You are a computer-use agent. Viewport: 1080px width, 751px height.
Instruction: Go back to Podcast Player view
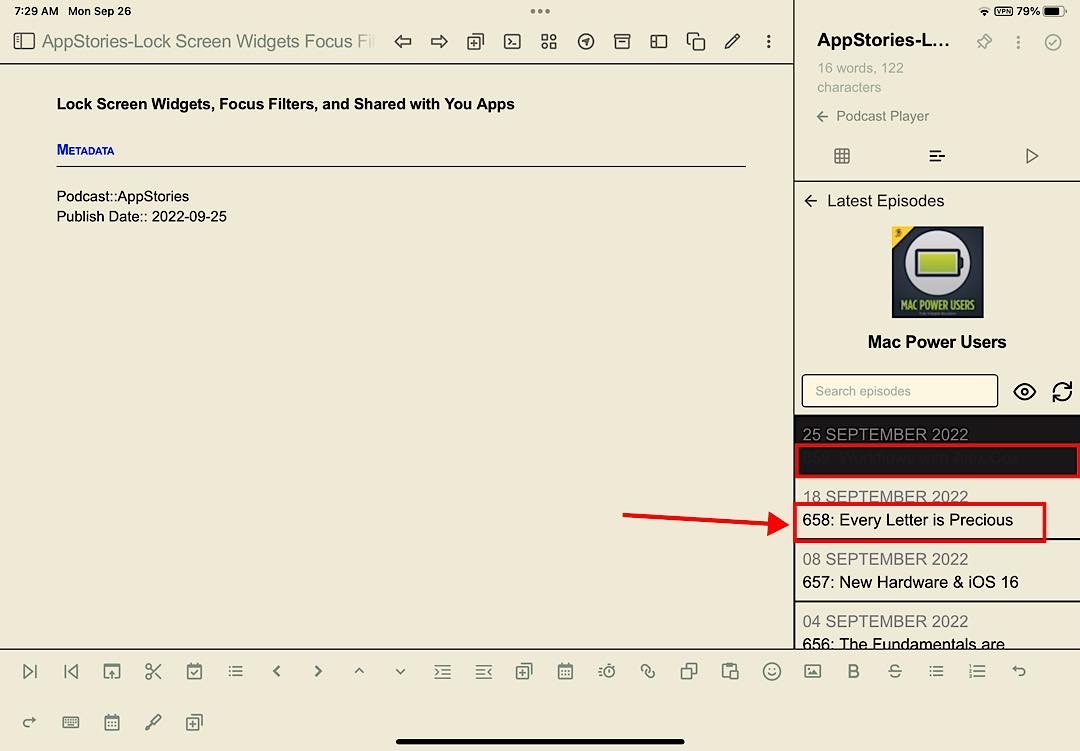[x=873, y=116]
